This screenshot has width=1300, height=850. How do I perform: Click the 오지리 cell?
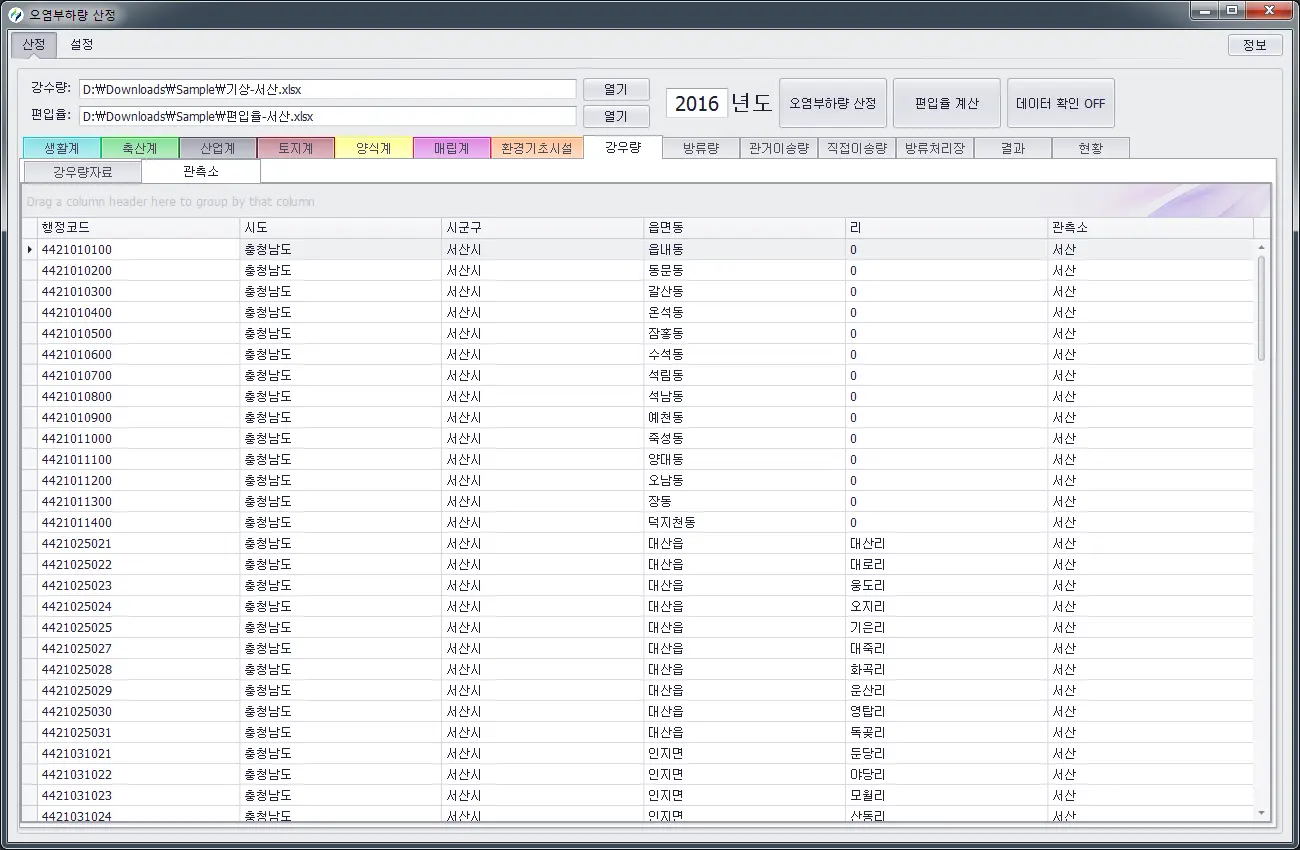point(947,606)
